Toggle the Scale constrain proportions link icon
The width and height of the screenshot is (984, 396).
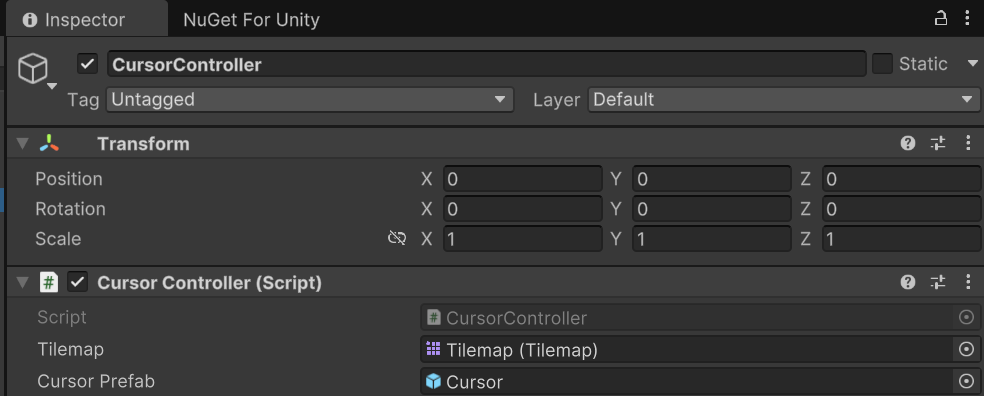(x=397, y=238)
